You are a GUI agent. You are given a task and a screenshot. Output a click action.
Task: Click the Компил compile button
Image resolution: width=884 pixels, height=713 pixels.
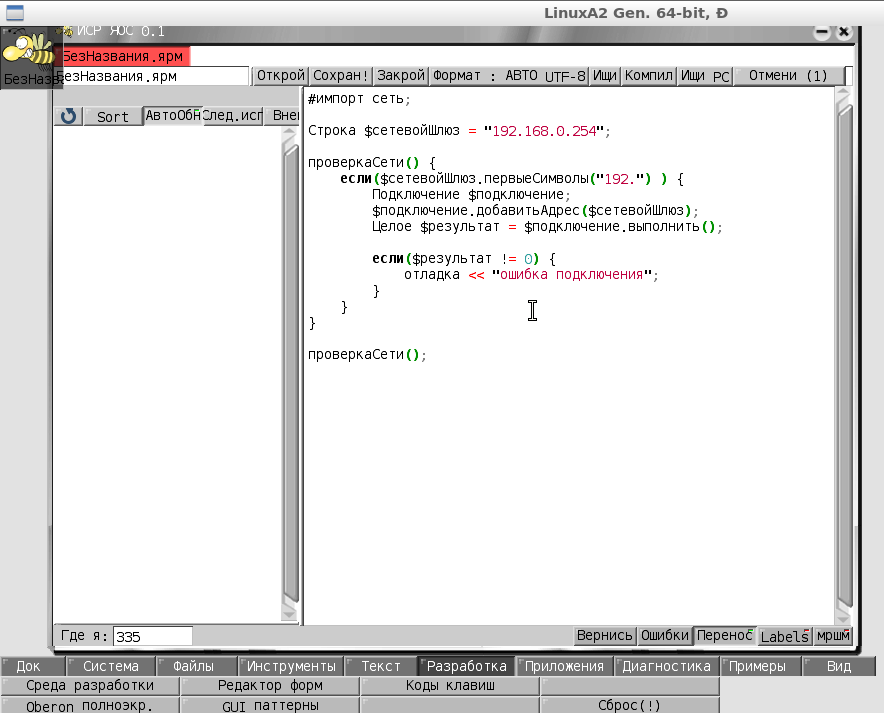click(x=649, y=76)
